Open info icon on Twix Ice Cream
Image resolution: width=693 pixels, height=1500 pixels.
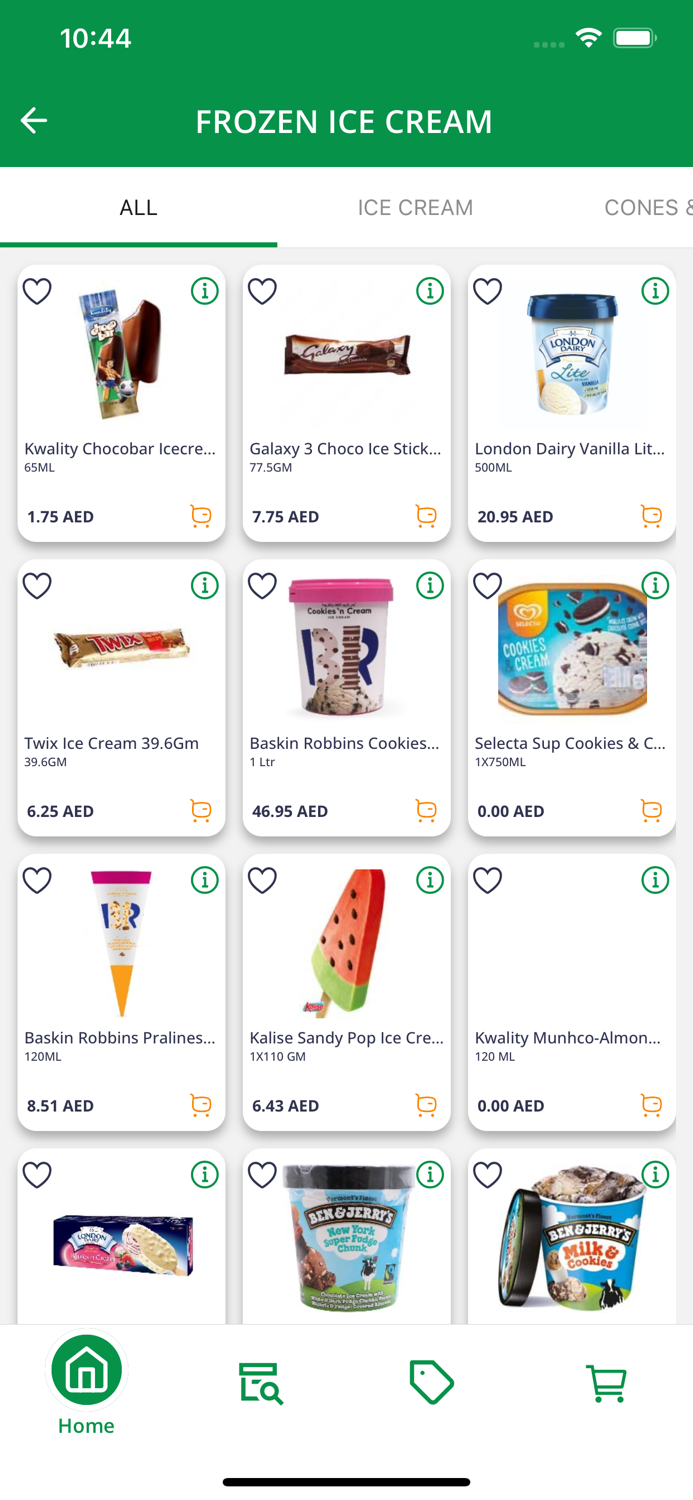(x=205, y=585)
